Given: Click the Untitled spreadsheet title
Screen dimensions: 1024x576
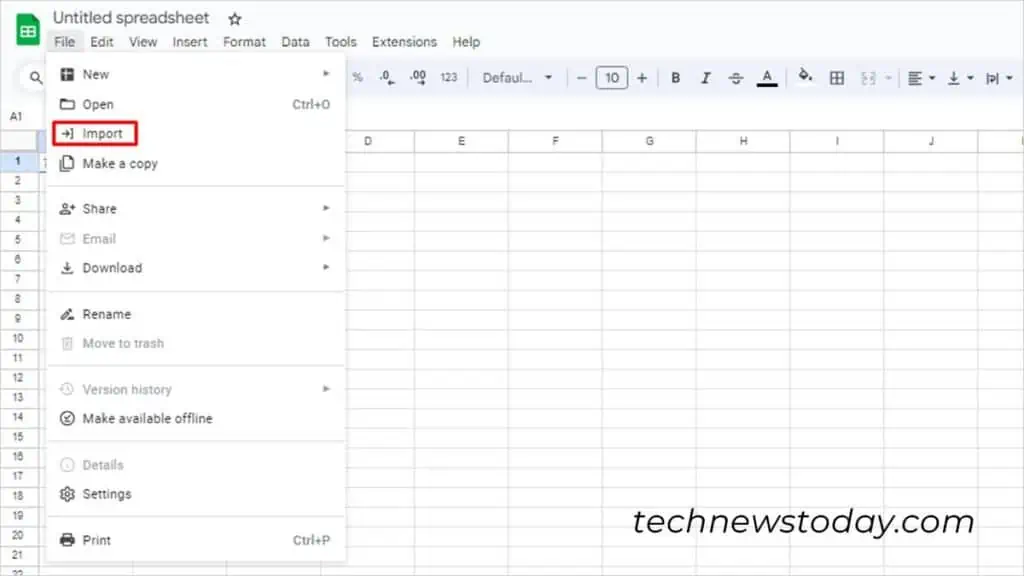Looking at the screenshot, I should point(131,18).
